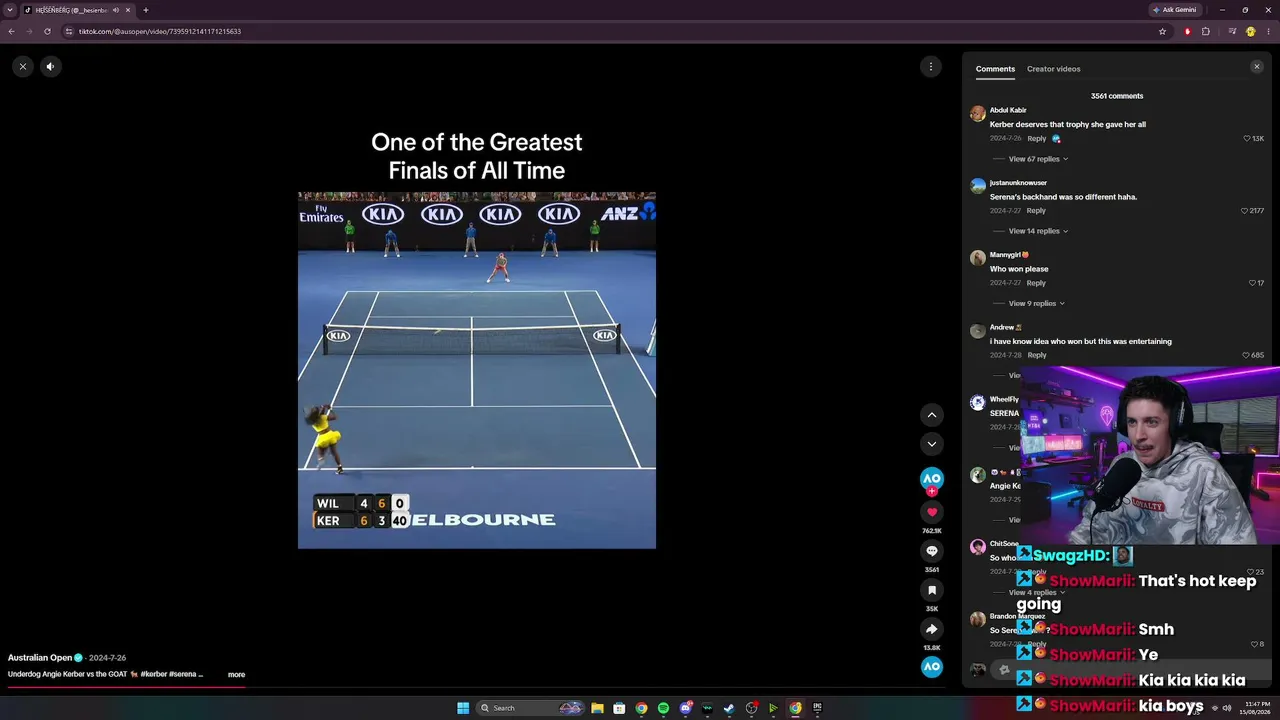
Task: Open Epic Games Launcher from the taskbar
Action: (817, 708)
